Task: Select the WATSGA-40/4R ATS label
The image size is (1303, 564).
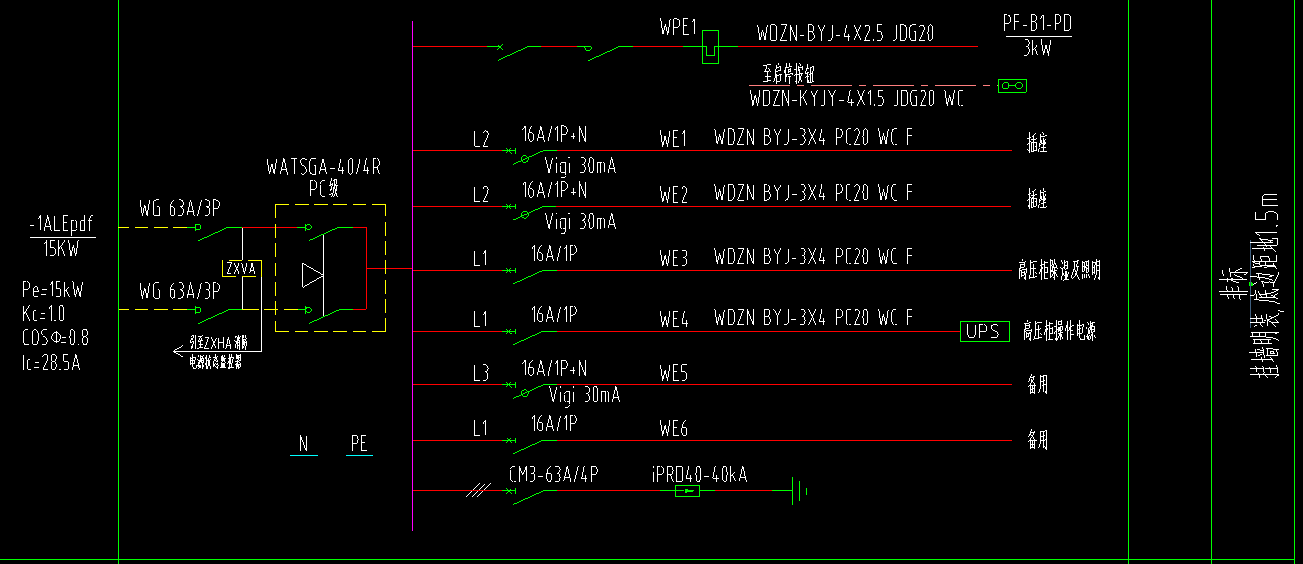Action: click(323, 165)
